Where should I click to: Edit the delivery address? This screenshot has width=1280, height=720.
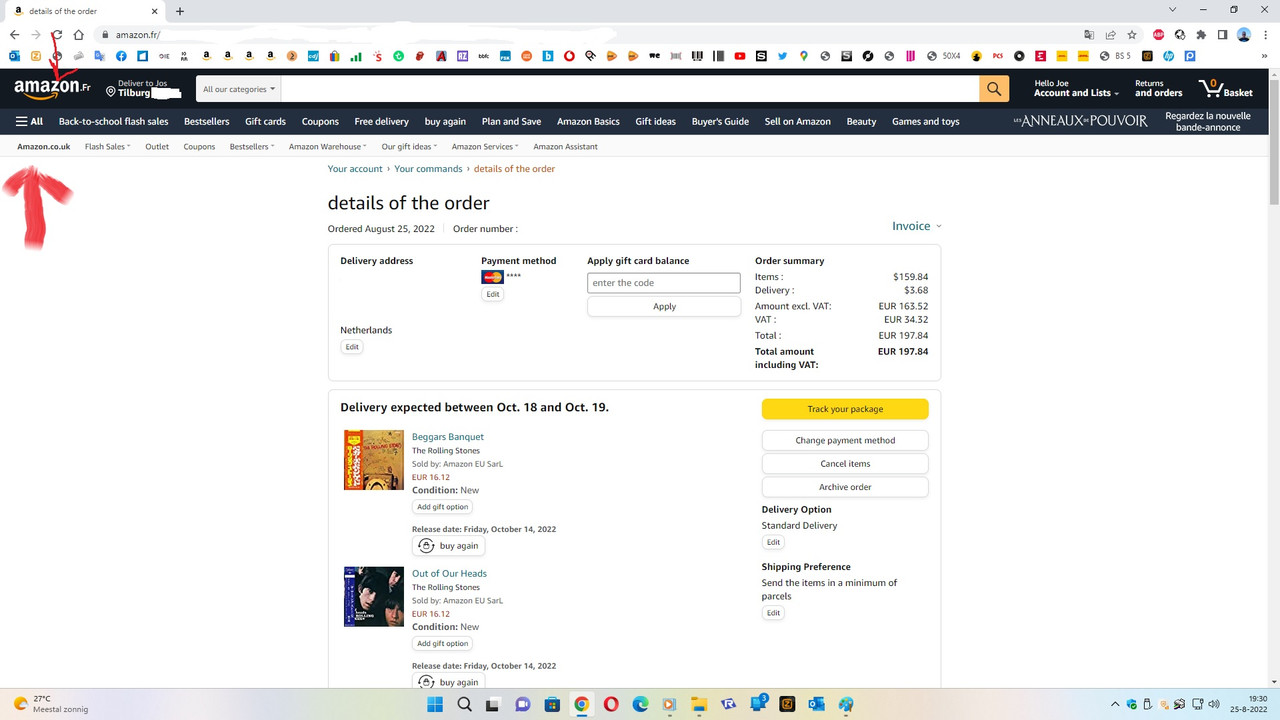(351, 347)
